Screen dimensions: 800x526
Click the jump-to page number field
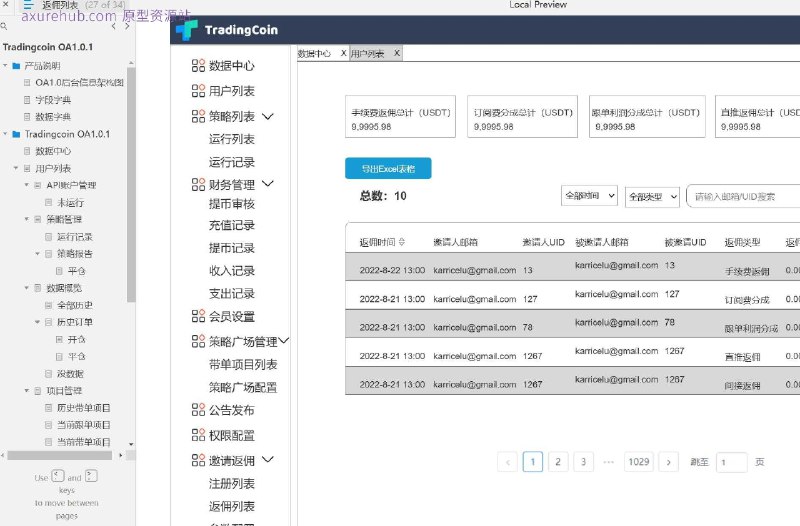click(732, 462)
